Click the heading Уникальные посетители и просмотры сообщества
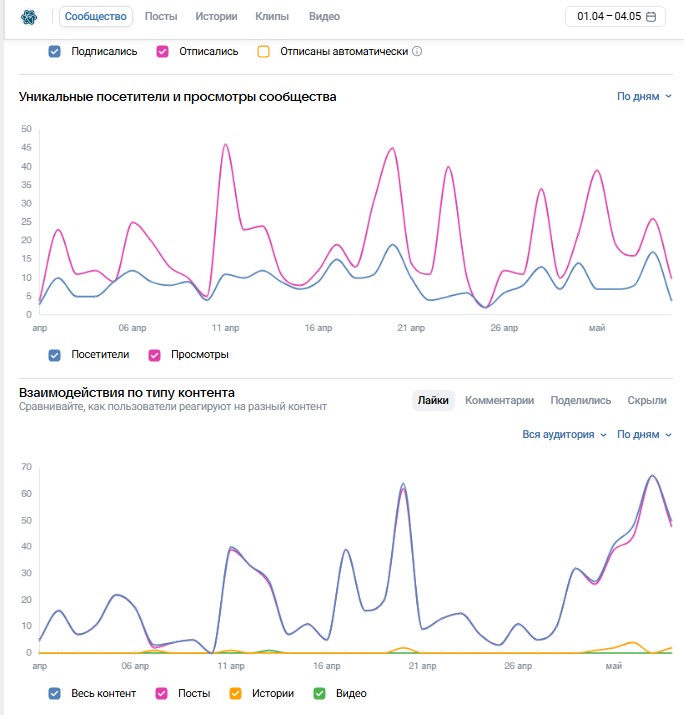684x715 pixels. pos(177,97)
